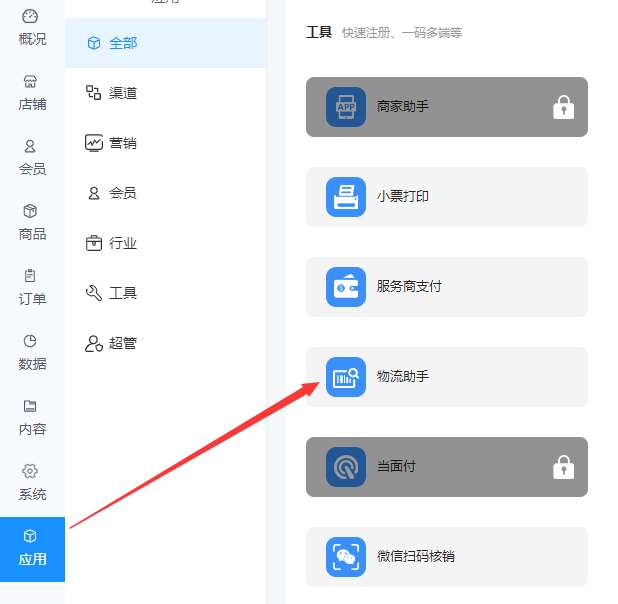
Task: Open the 超管 super admin category
Action: point(166,343)
